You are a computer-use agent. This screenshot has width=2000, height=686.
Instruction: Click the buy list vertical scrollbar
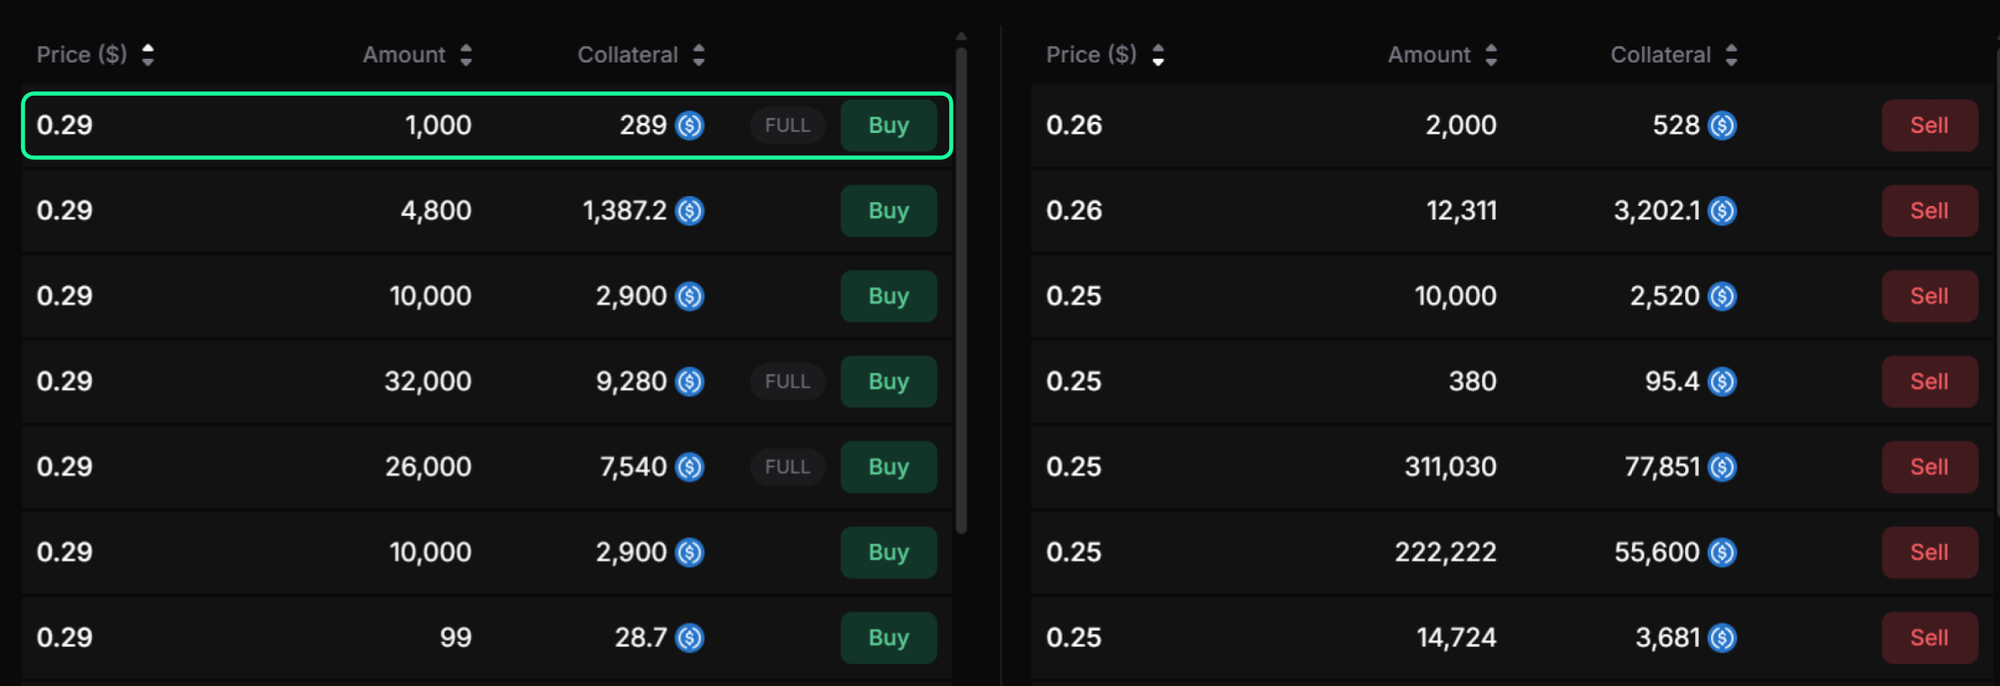961,290
